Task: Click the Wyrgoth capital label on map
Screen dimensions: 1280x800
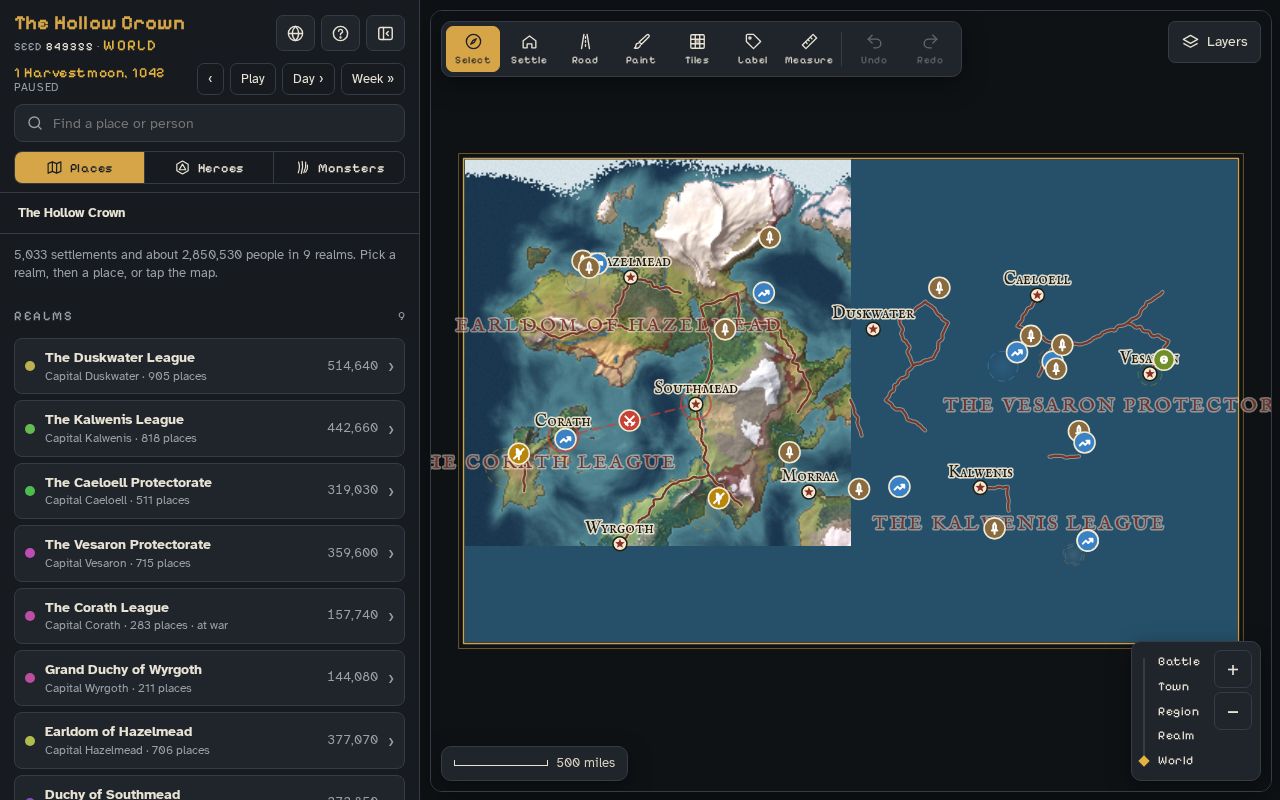Action: [619, 528]
